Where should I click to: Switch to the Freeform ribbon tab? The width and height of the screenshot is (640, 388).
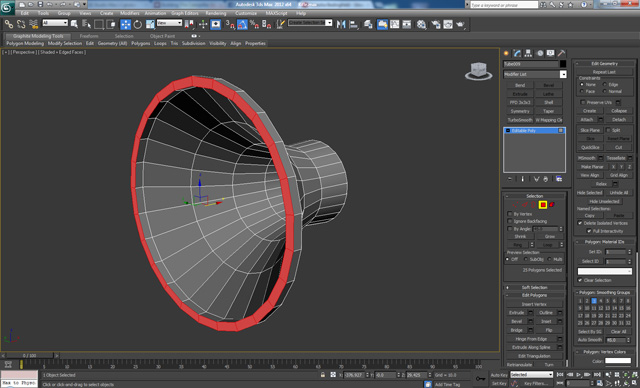coord(89,36)
